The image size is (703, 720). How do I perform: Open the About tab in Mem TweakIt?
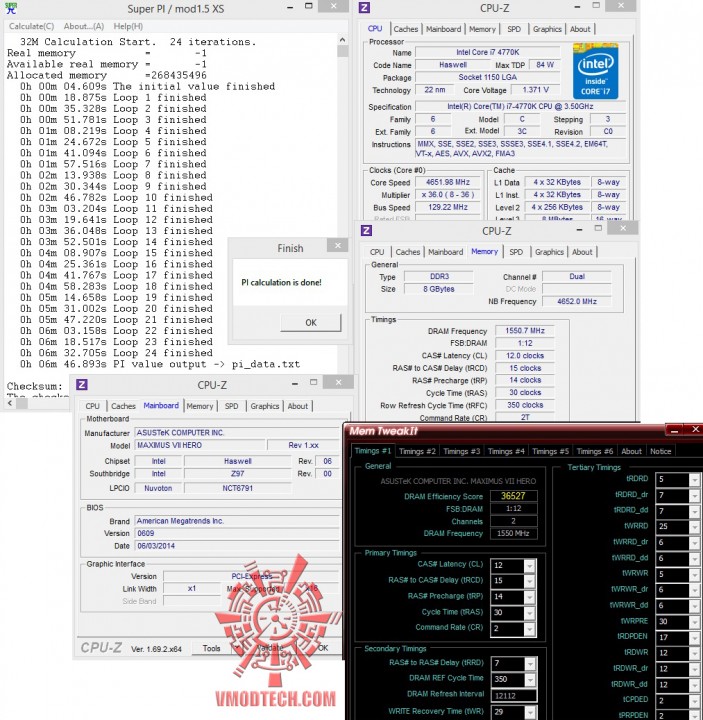[x=631, y=451]
